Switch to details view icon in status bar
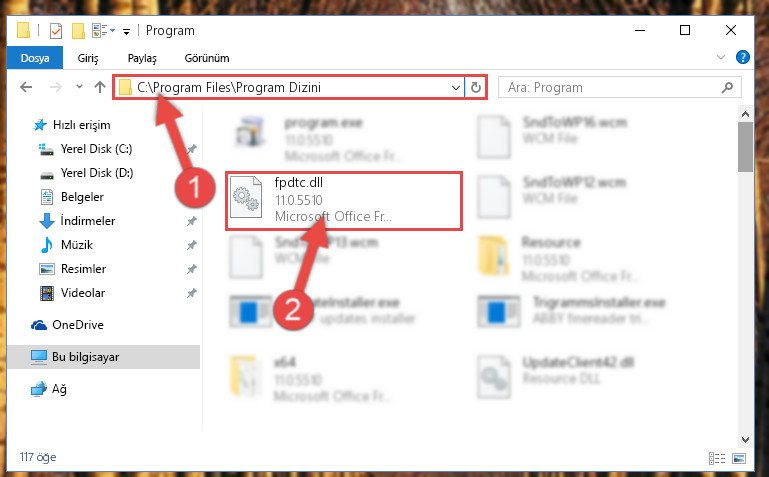The width and height of the screenshot is (769, 477). (x=717, y=458)
